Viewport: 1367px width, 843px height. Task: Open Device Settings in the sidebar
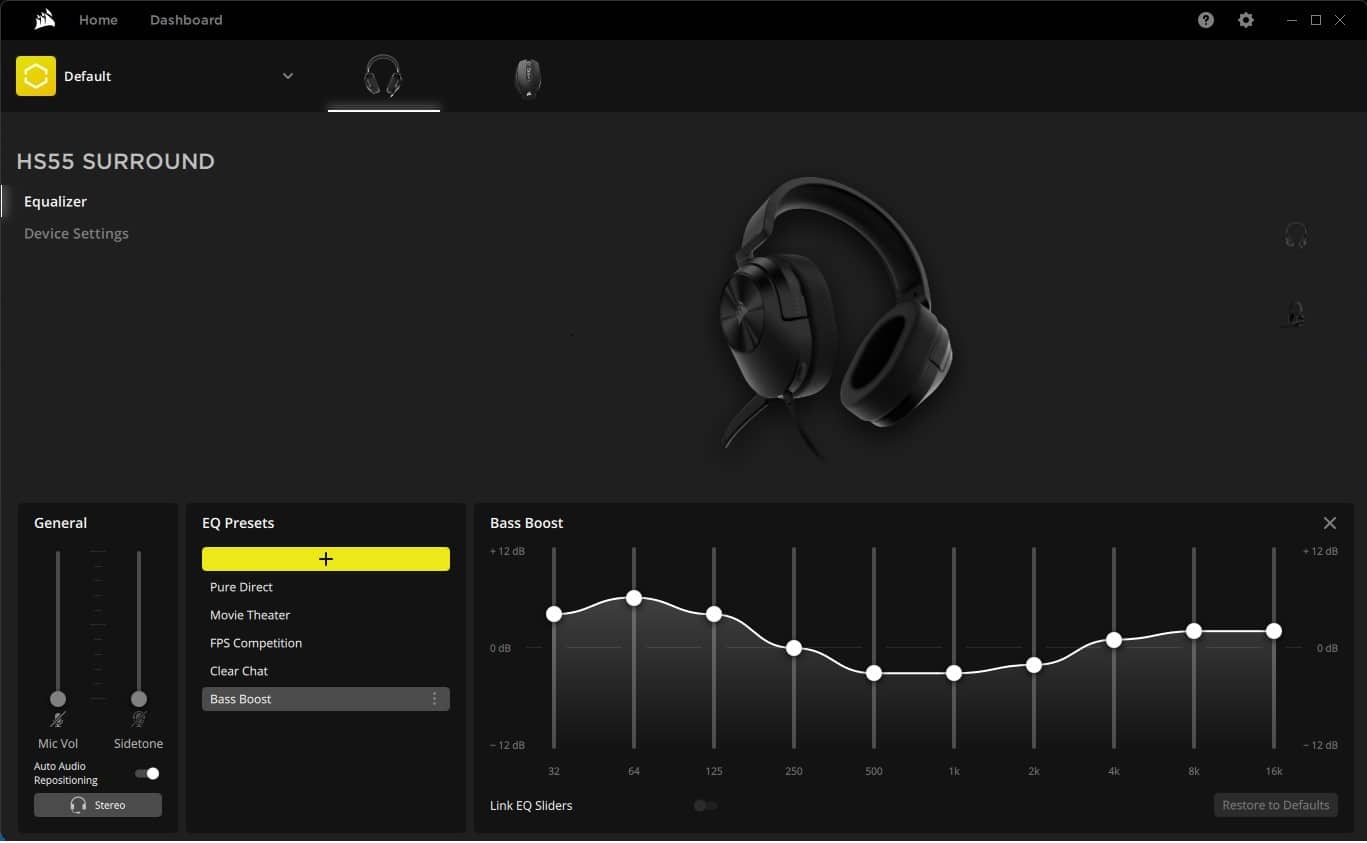76,233
